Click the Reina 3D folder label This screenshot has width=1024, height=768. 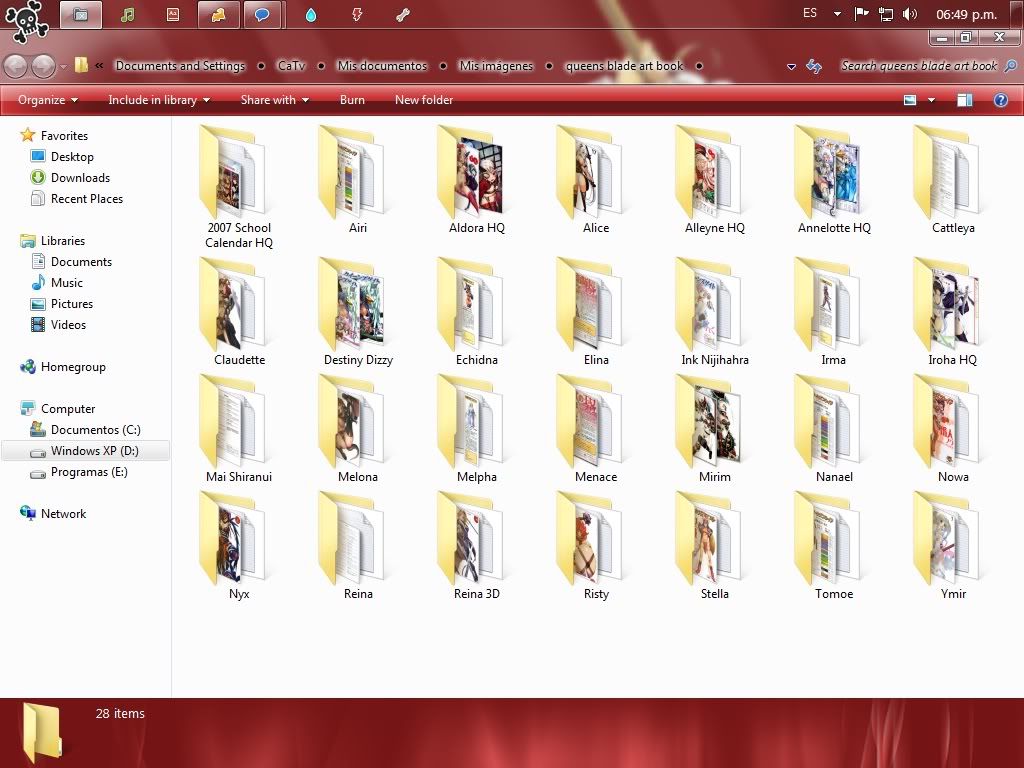coord(477,594)
